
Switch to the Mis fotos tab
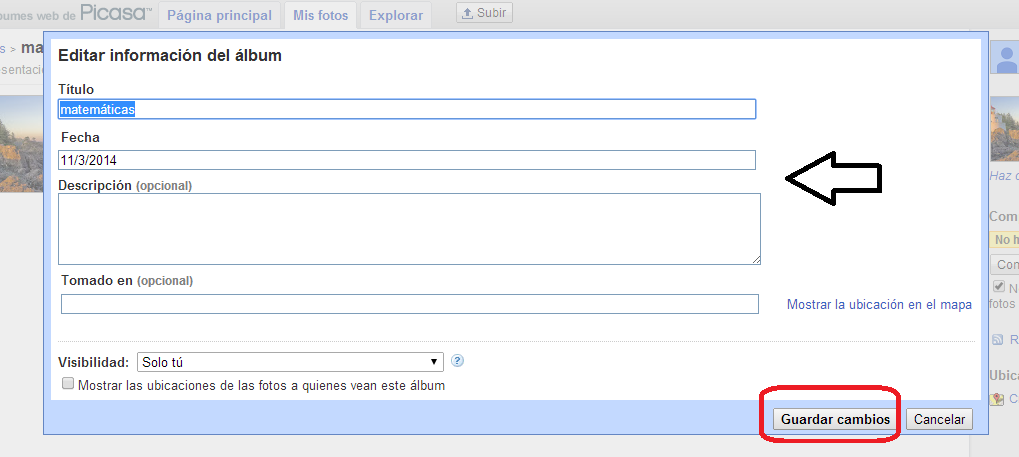point(320,16)
